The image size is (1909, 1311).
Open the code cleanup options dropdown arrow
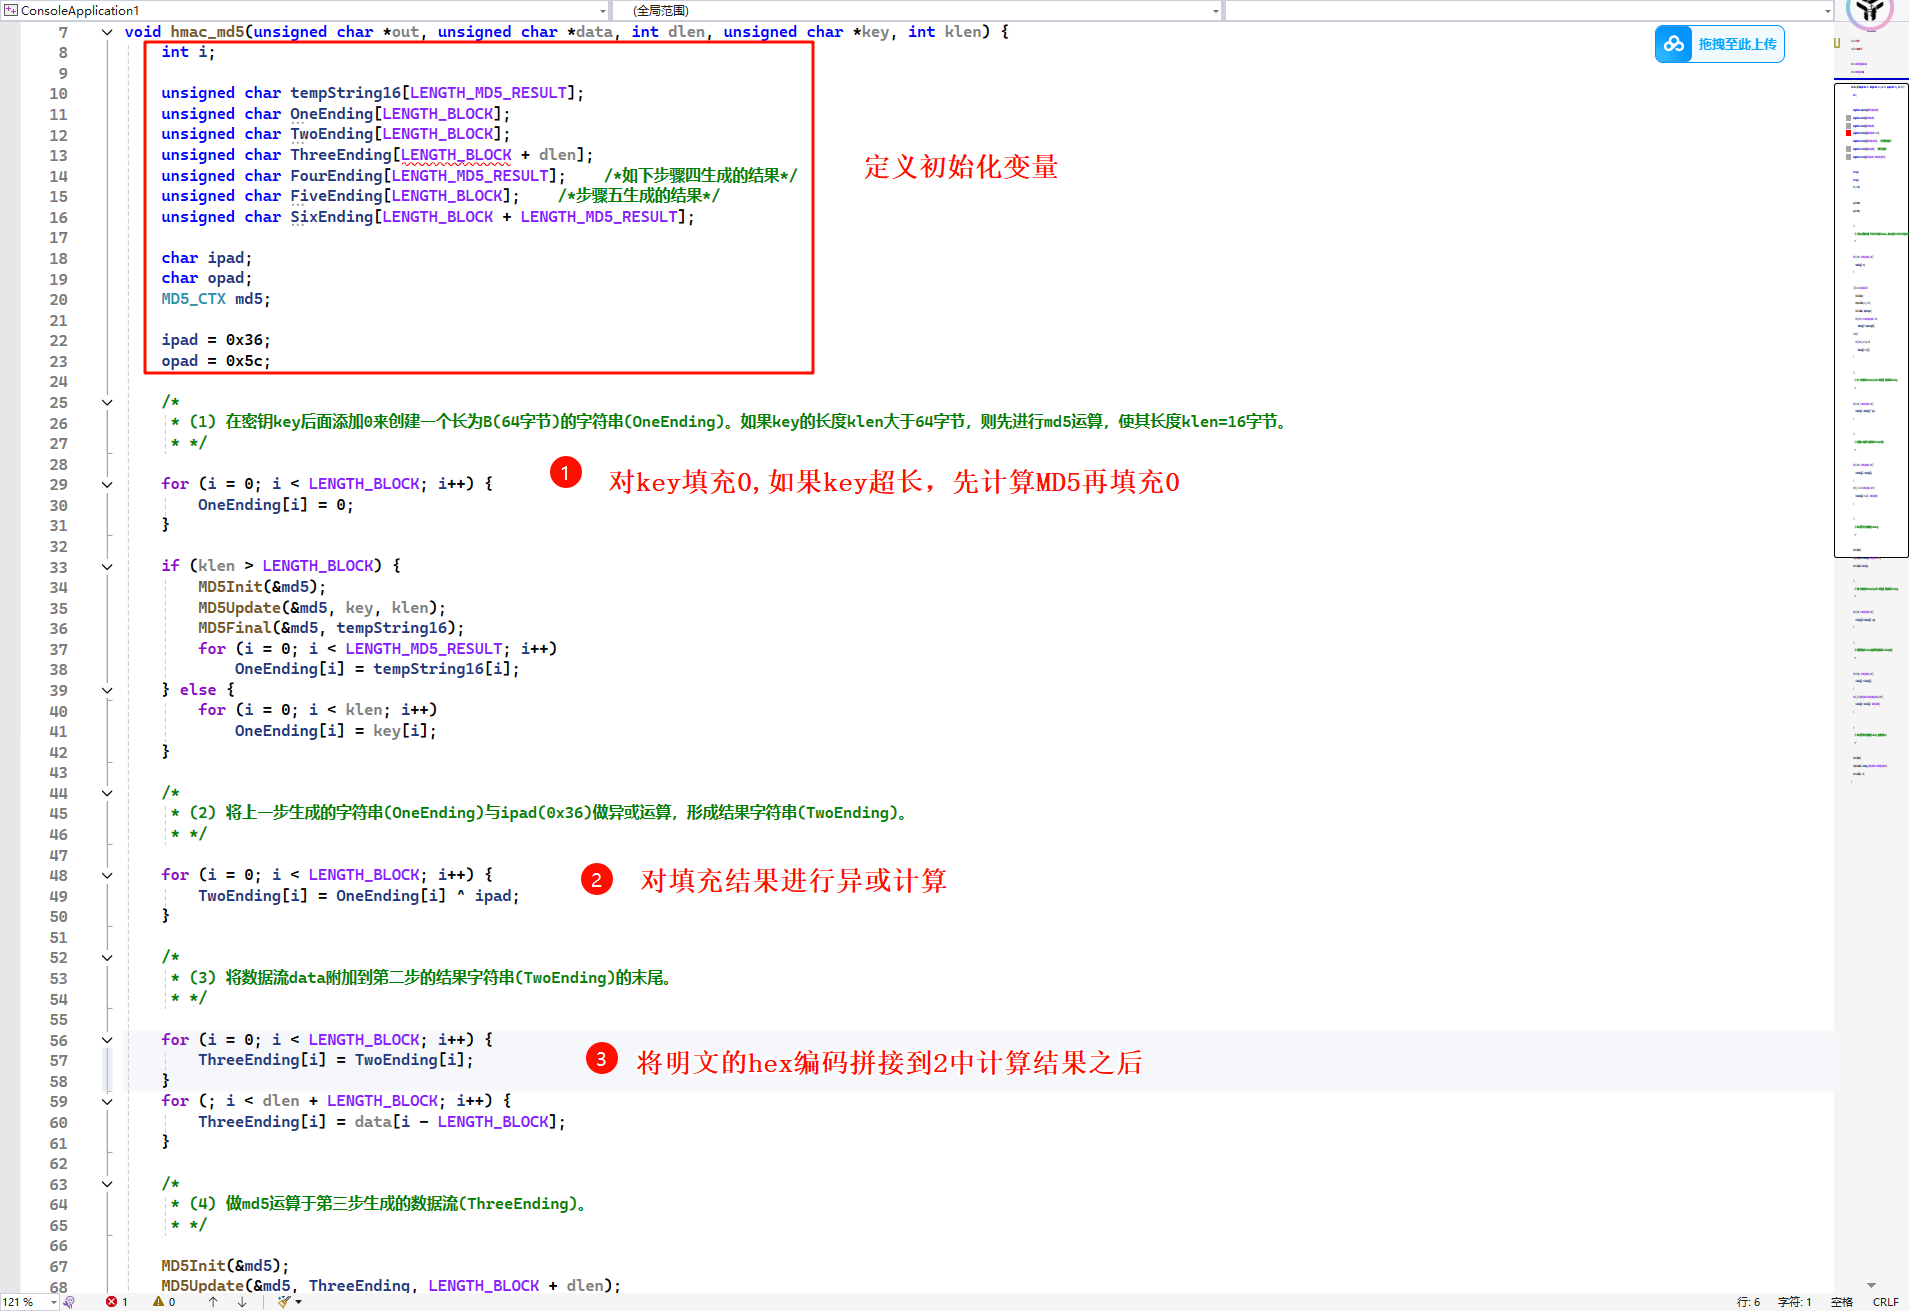(299, 1302)
